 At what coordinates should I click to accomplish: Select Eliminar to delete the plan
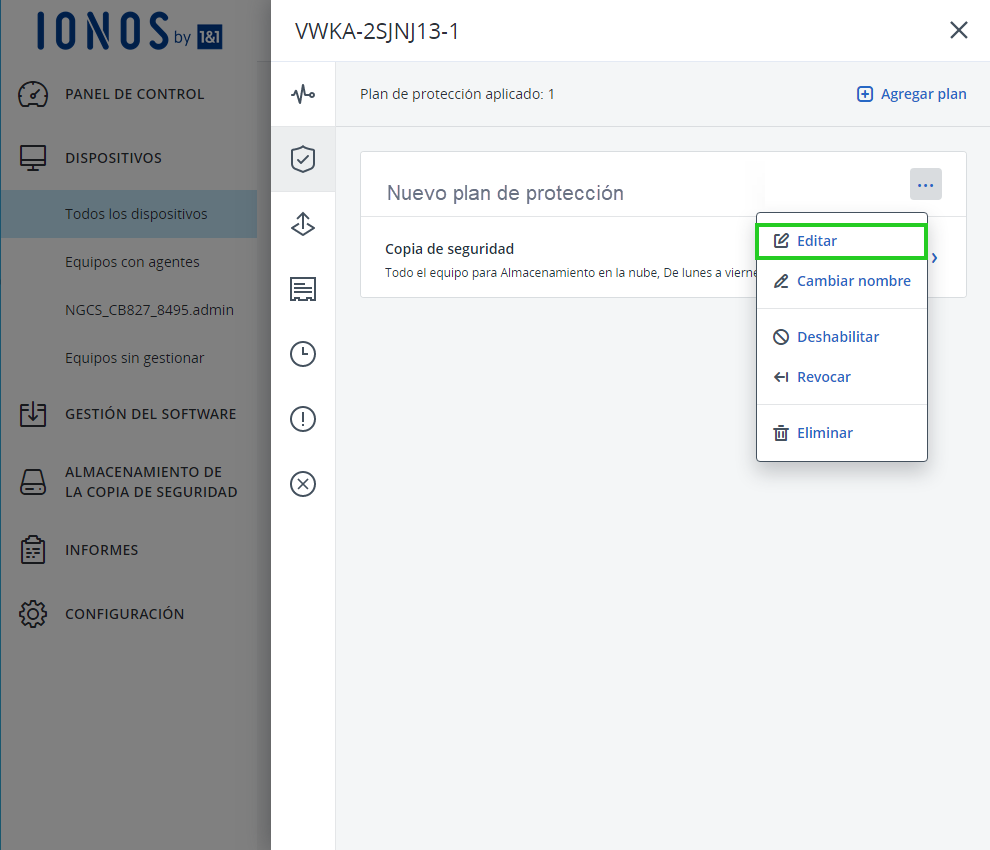(824, 433)
